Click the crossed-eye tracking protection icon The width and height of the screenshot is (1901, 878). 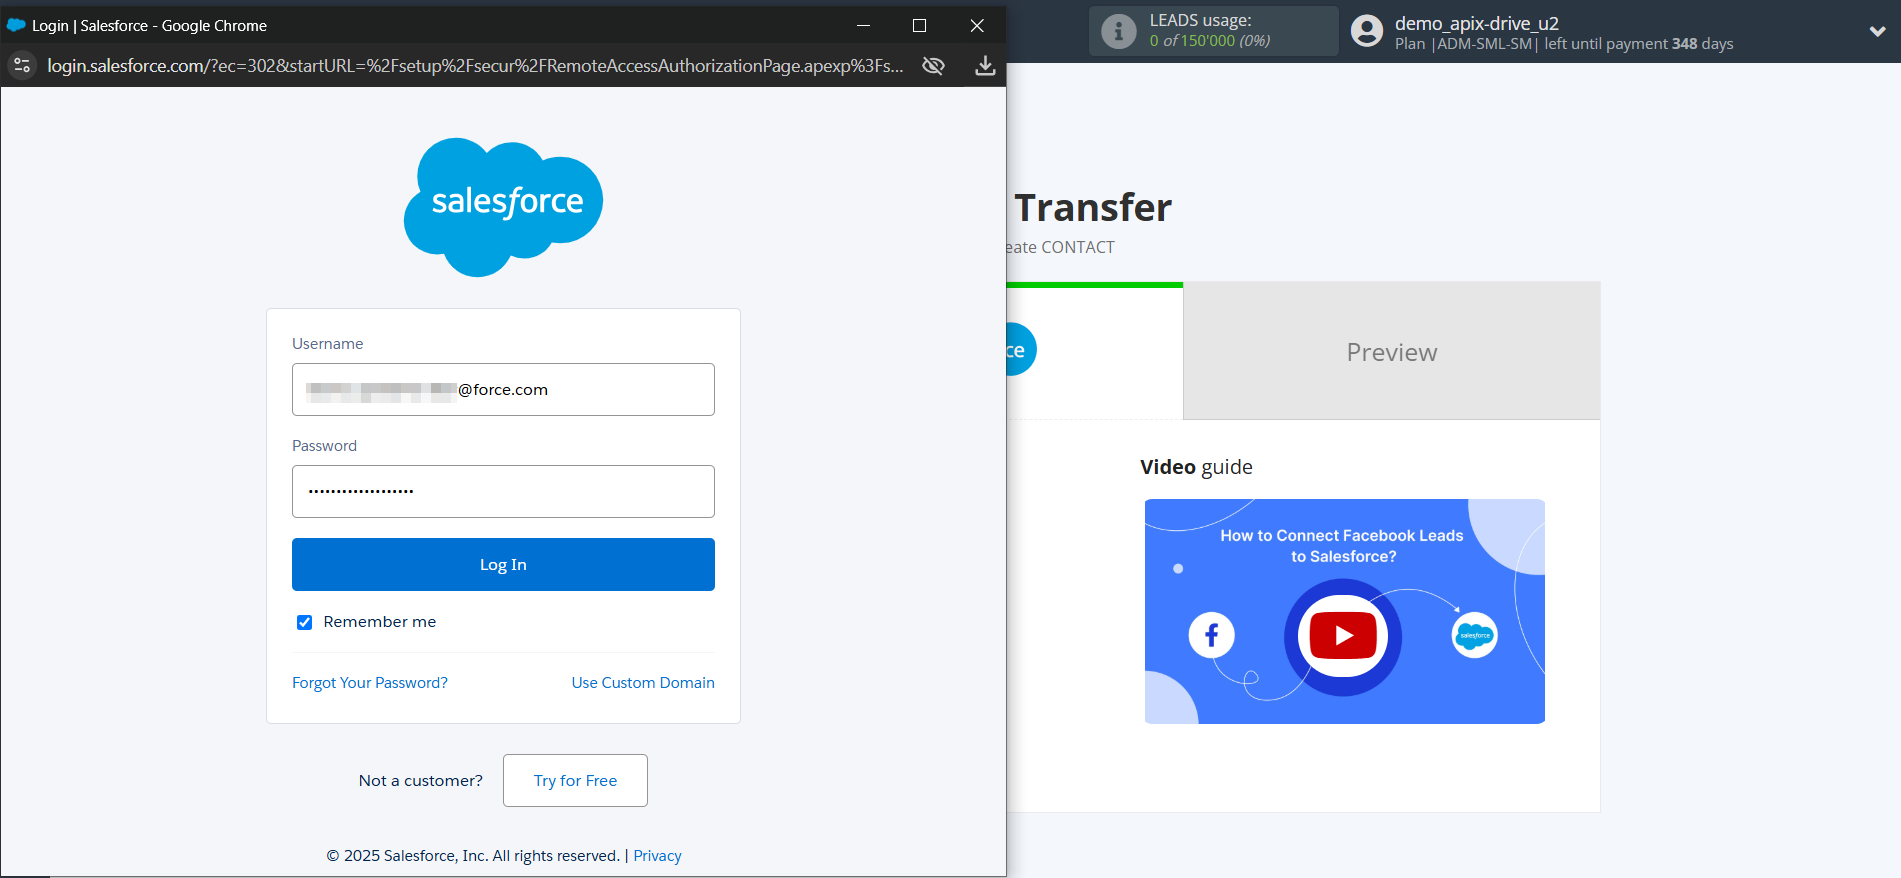(933, 66)
